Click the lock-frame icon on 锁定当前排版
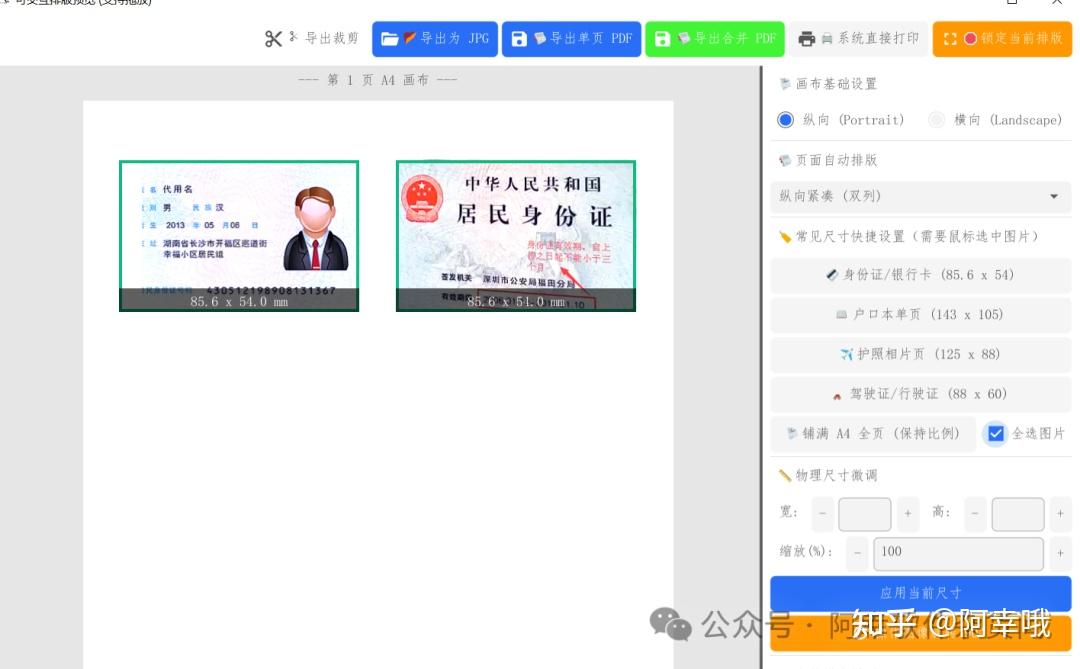This screenshot has width=1080, height=669. click(x=950, y=39)
